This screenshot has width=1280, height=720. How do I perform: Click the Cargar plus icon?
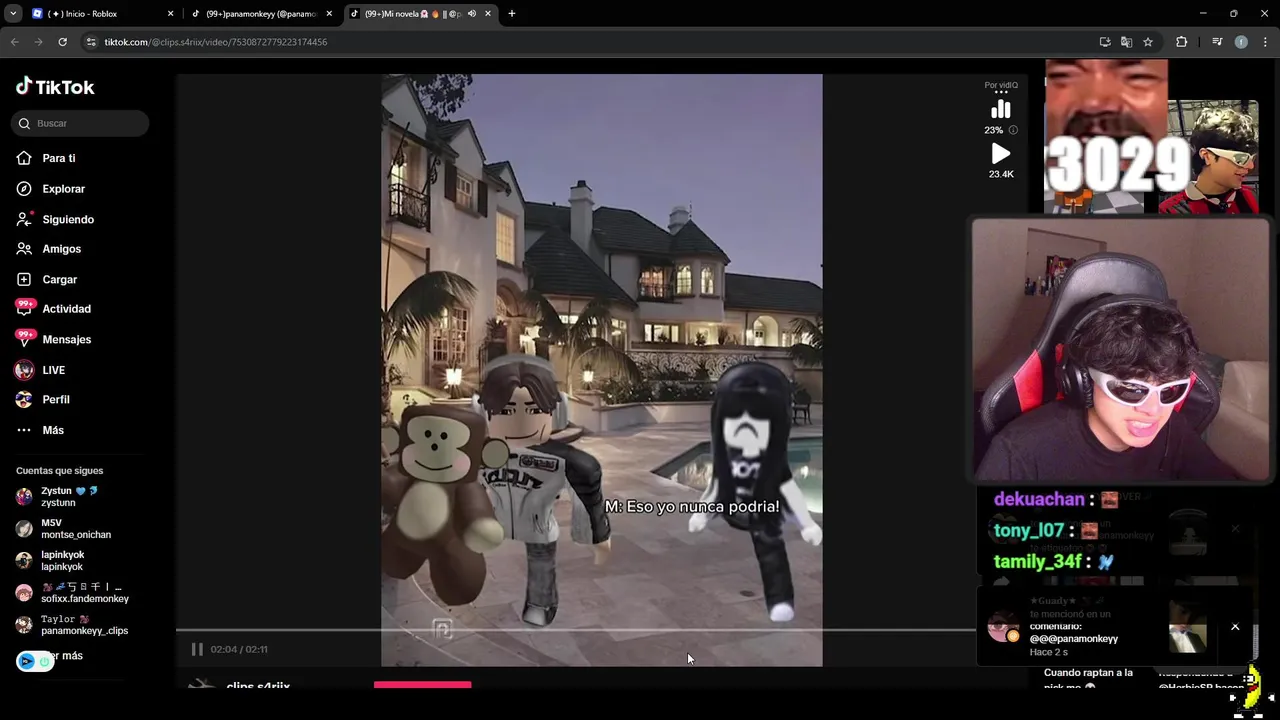[x=24, y=280]
